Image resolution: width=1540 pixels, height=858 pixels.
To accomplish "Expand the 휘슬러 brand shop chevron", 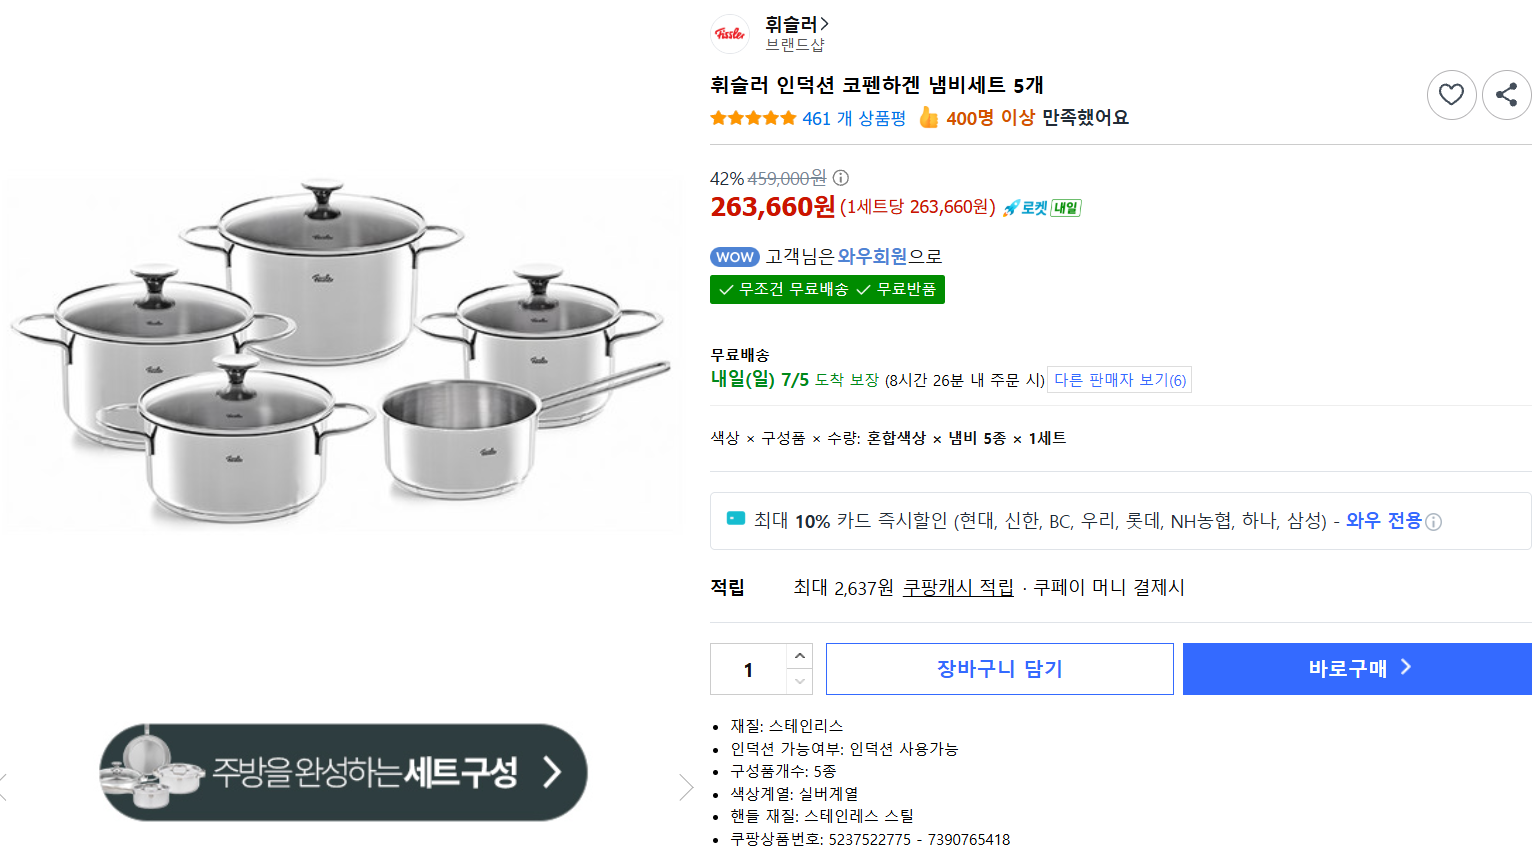I will (825, 24).
